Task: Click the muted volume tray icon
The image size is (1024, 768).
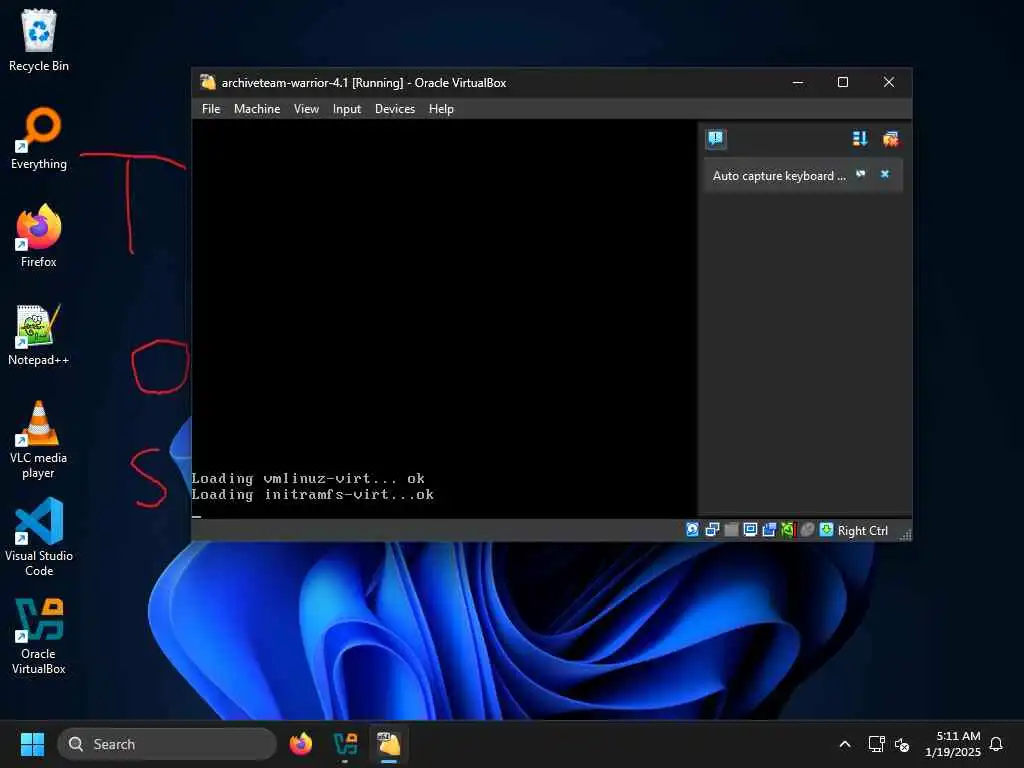Action: pos(902,744)
